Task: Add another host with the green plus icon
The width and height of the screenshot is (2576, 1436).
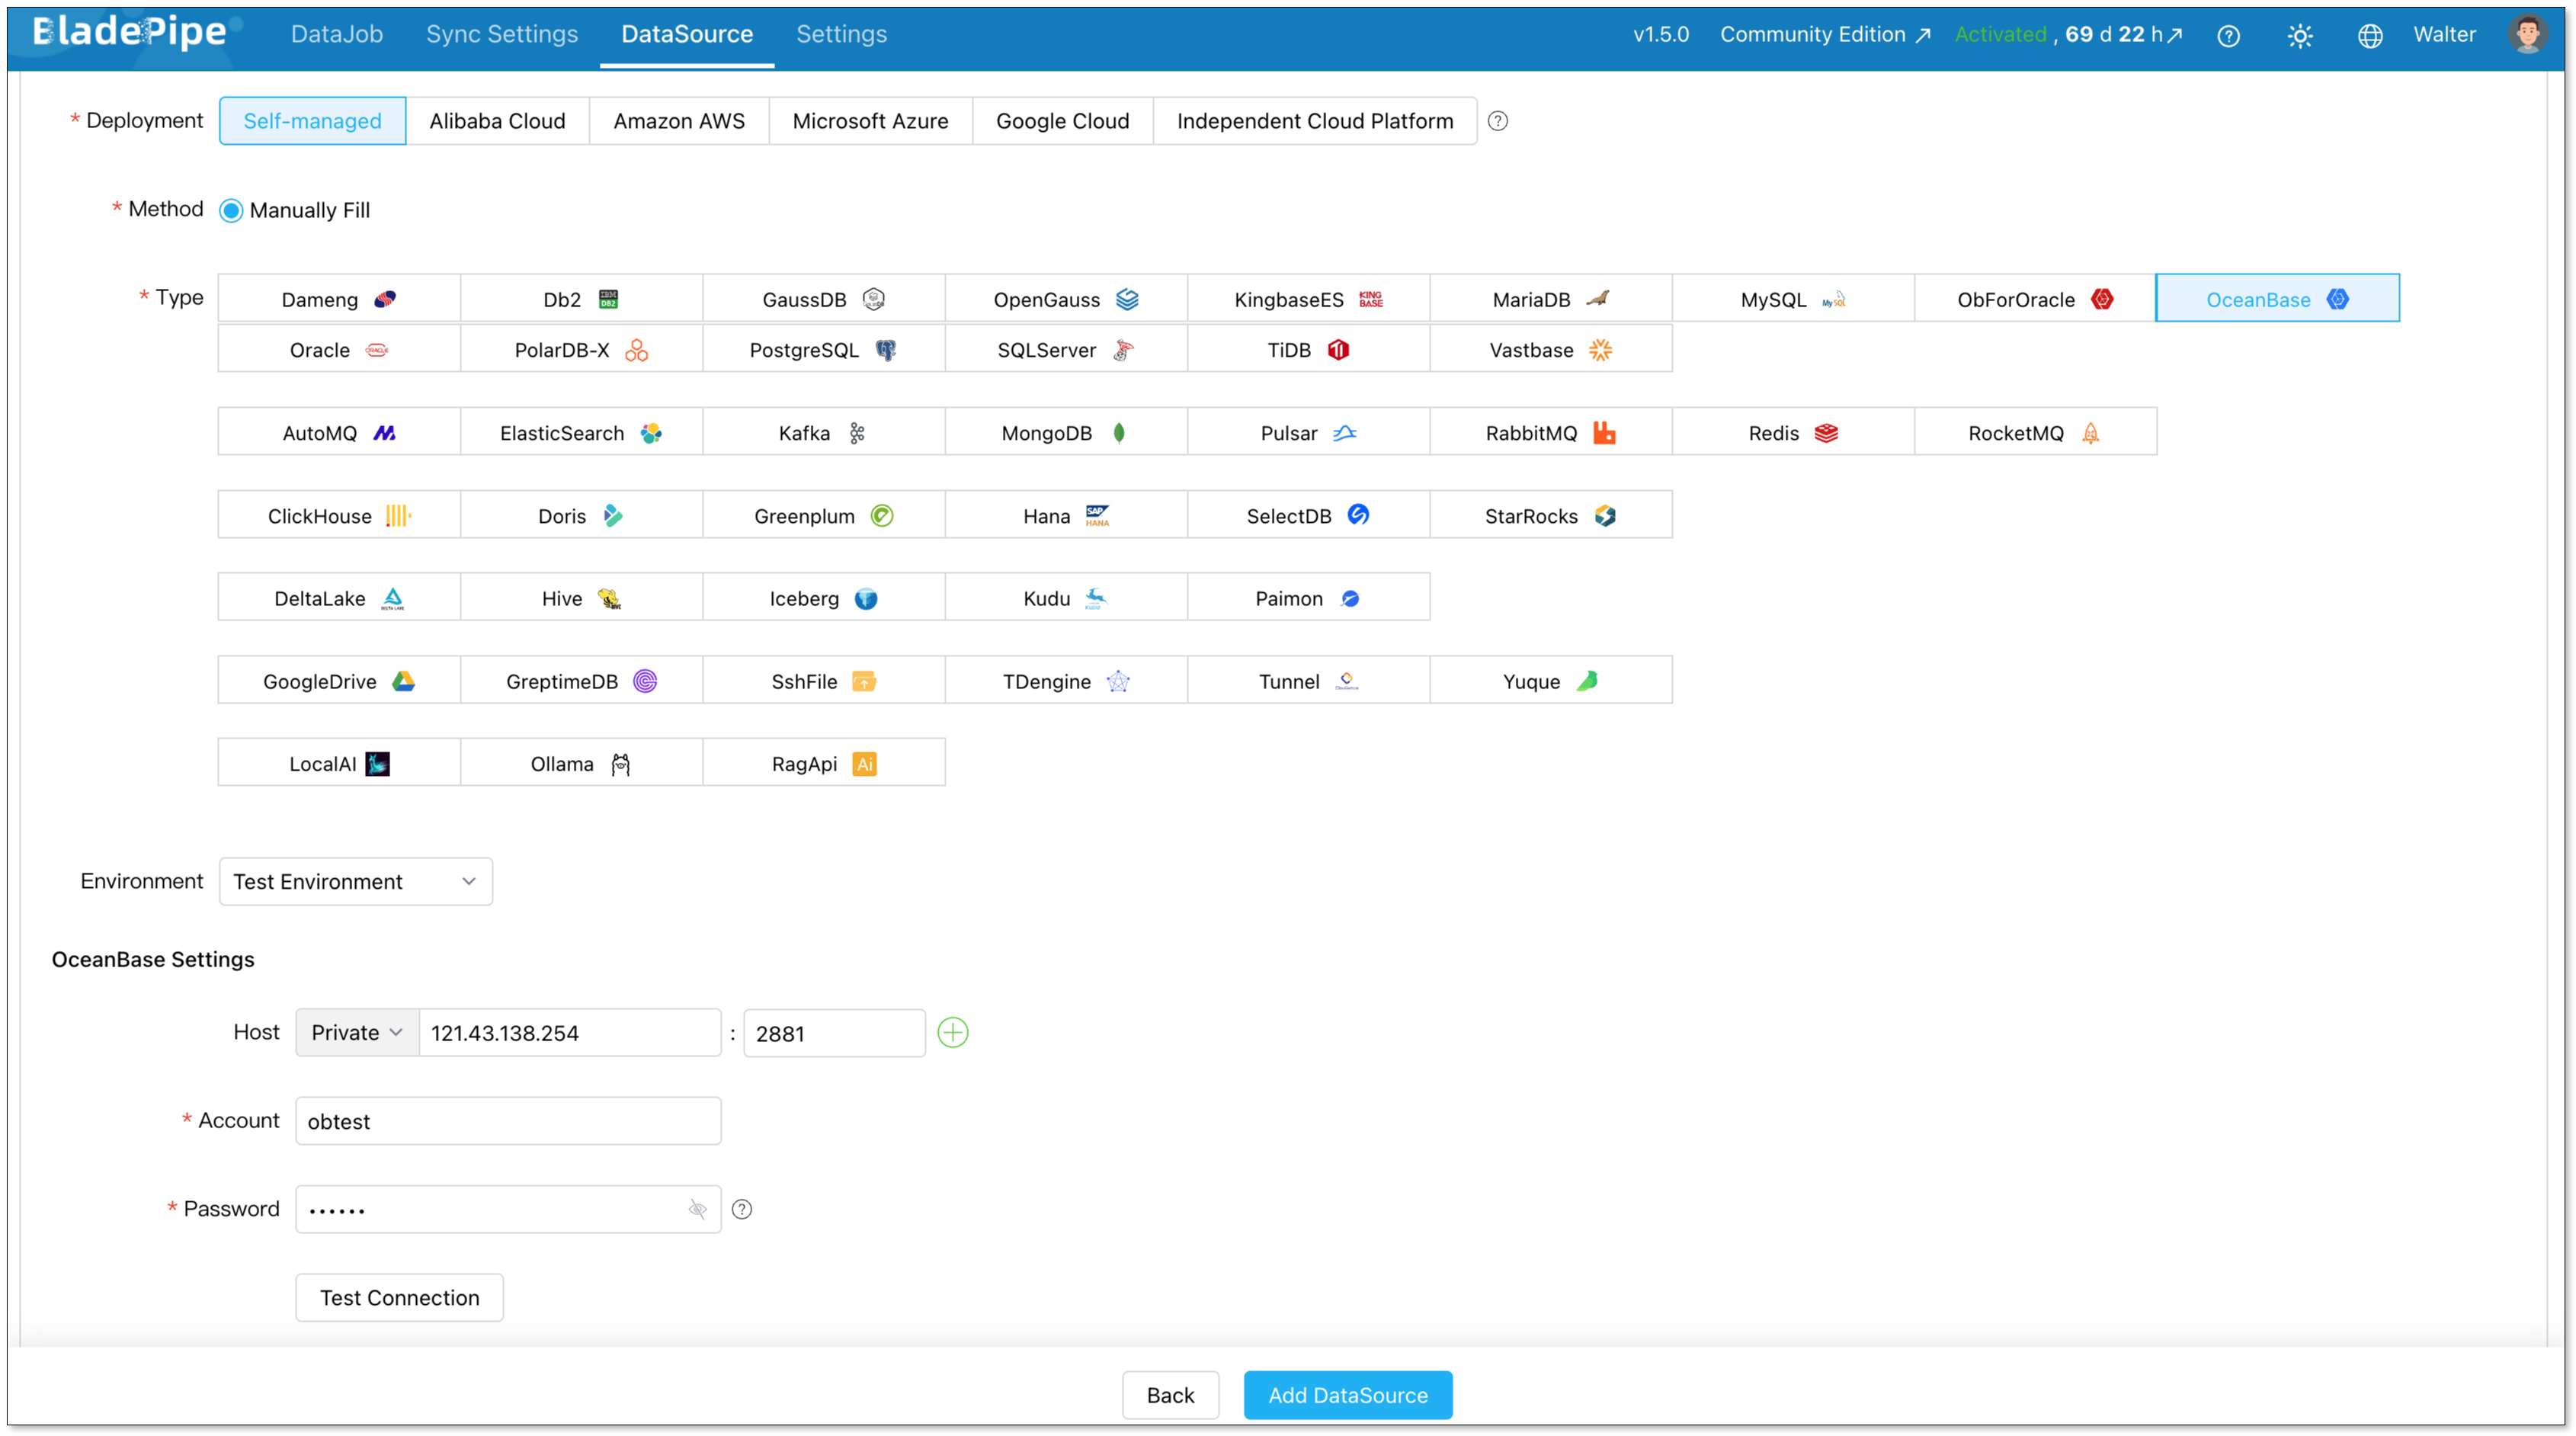Action: tap(953, 1032)
